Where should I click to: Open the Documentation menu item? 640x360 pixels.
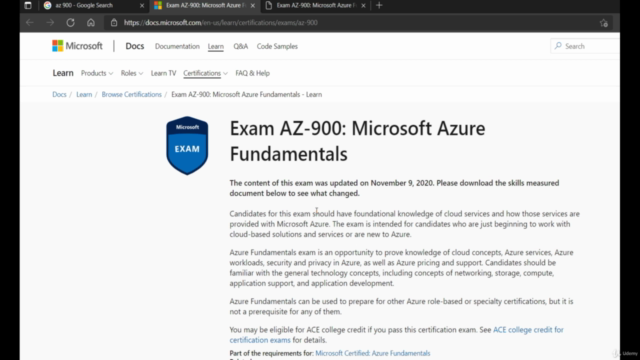177,46
